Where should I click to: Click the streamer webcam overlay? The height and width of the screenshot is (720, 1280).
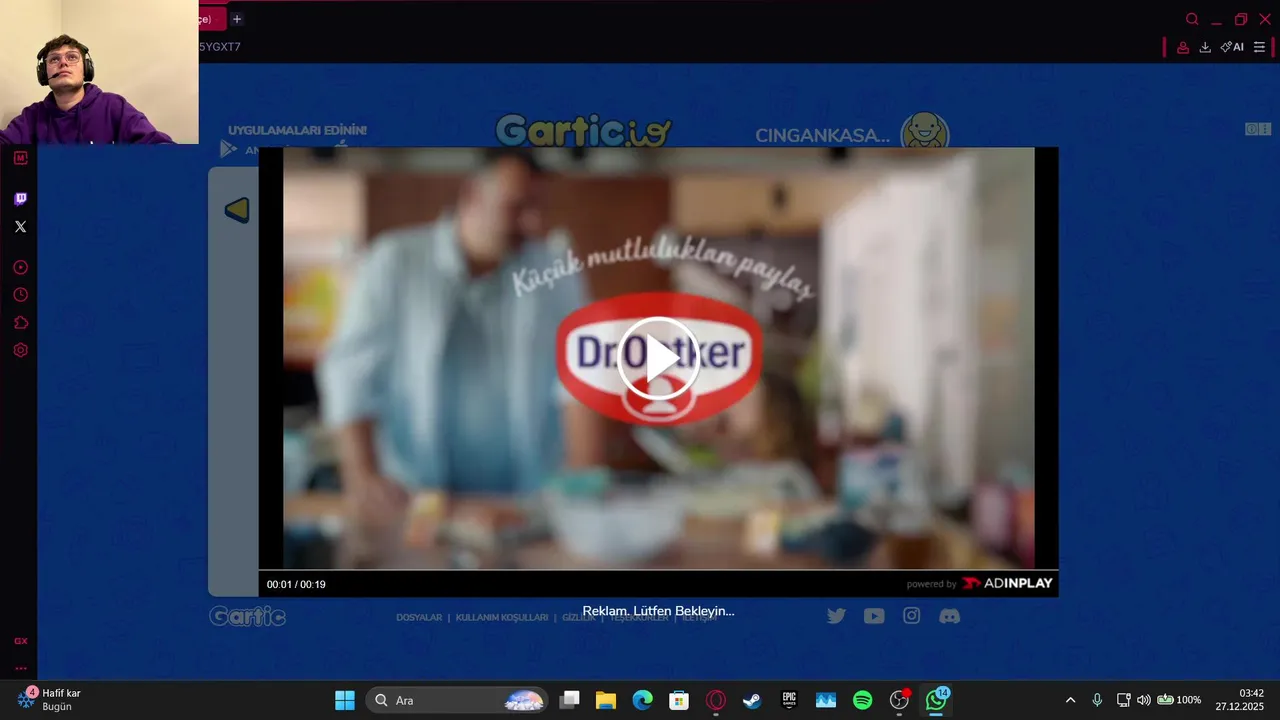[x=99, y=72]
